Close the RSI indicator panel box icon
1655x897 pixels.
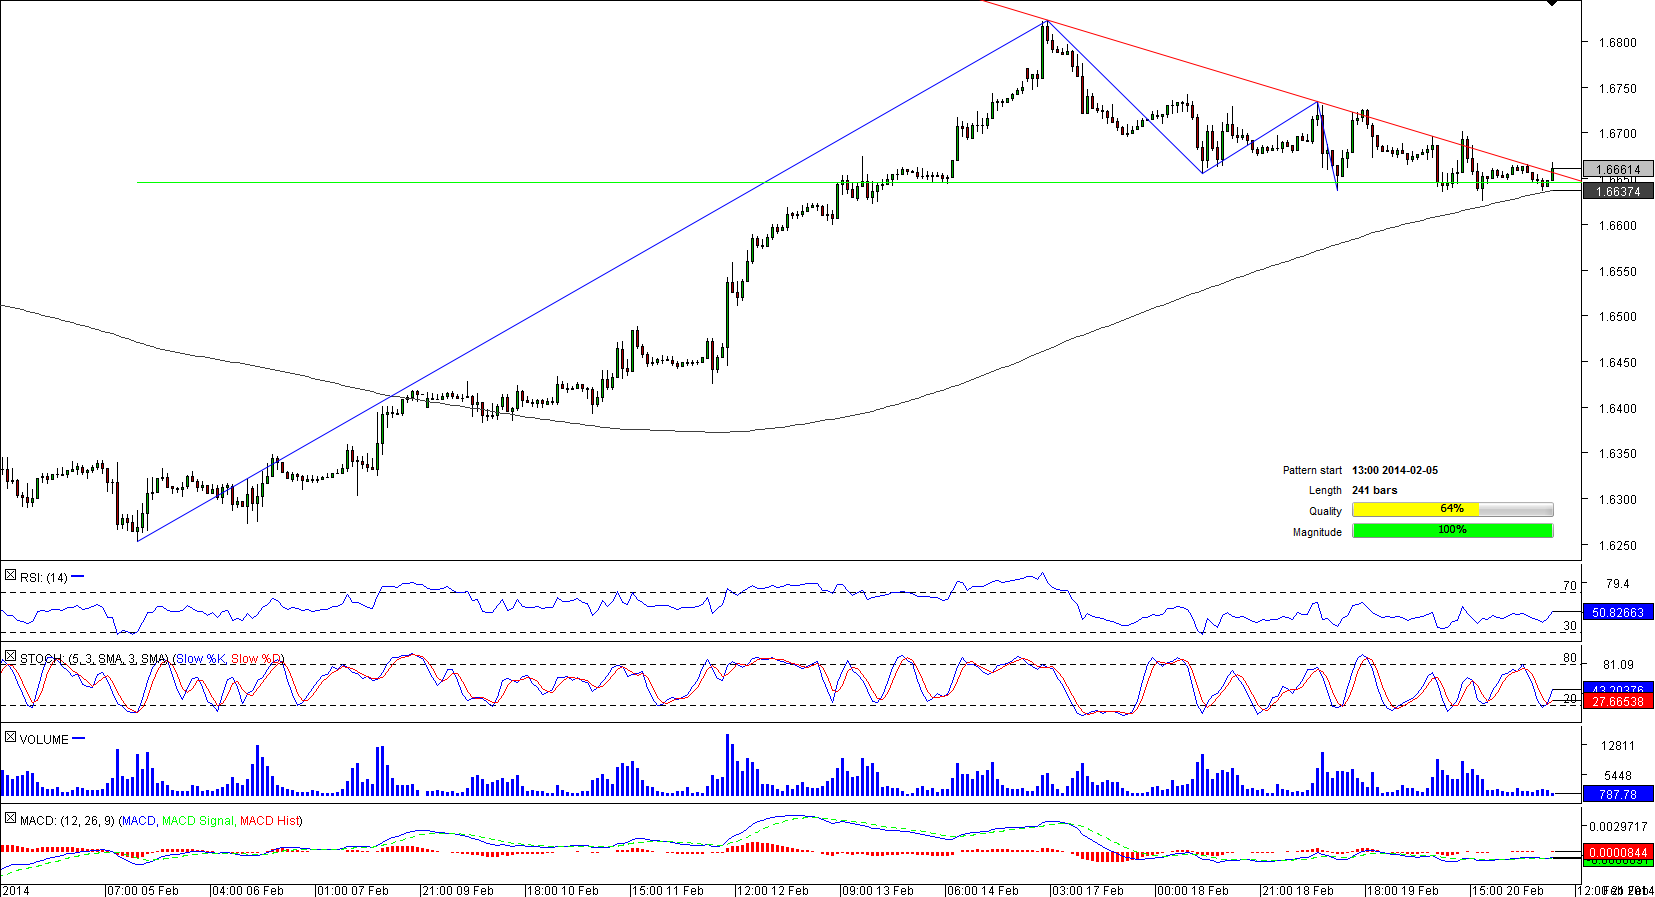click(x=10, y=576)
